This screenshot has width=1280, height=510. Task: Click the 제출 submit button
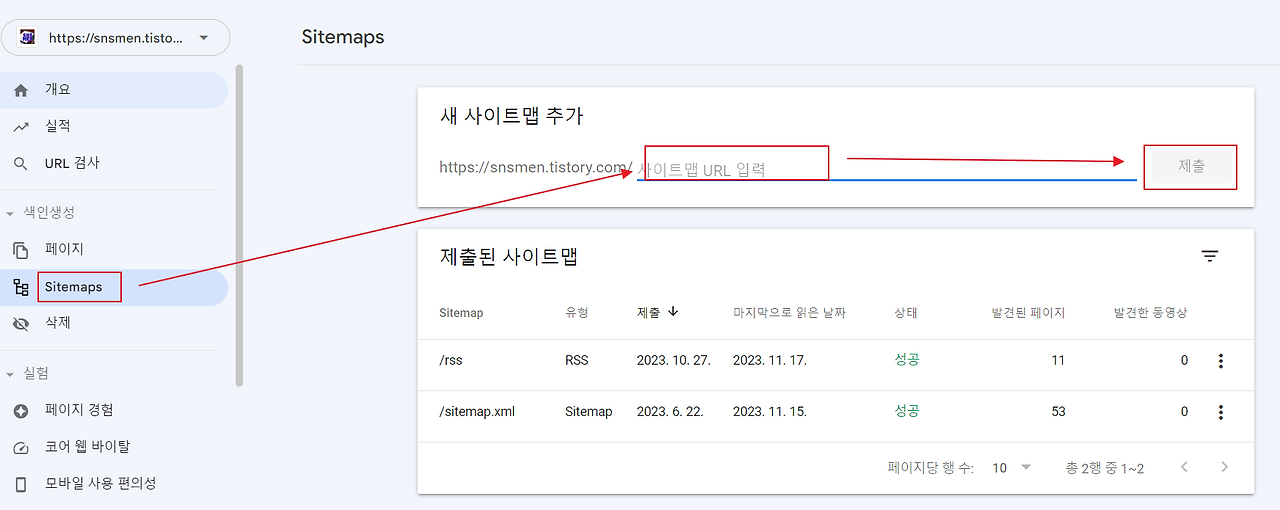[x=1192, y=167]
